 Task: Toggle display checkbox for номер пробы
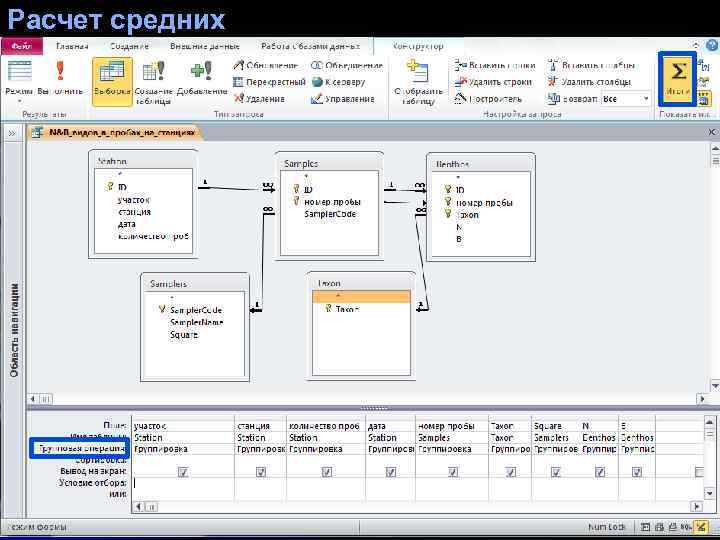pos(452,472)
